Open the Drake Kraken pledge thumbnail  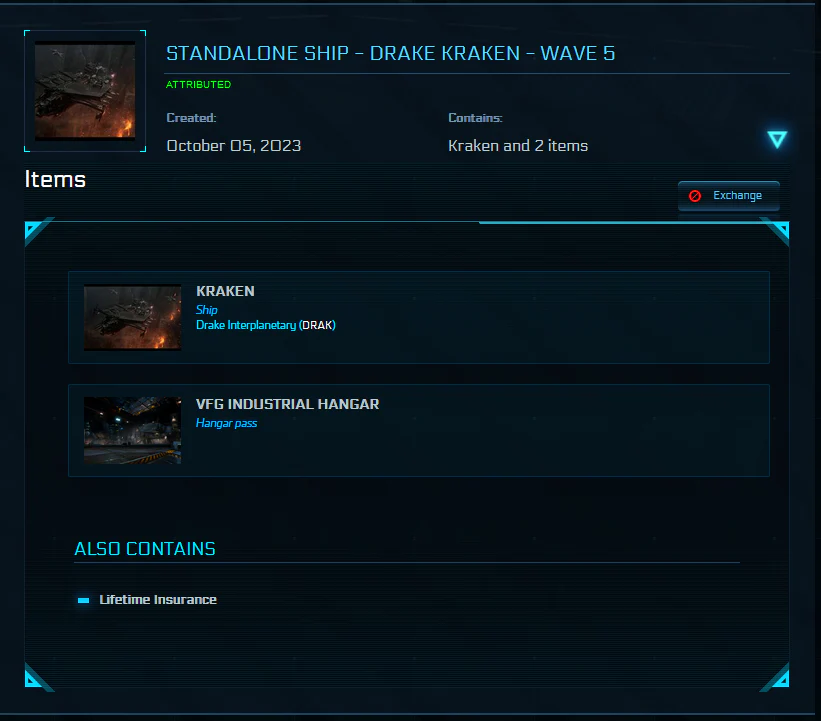point(85,91)
